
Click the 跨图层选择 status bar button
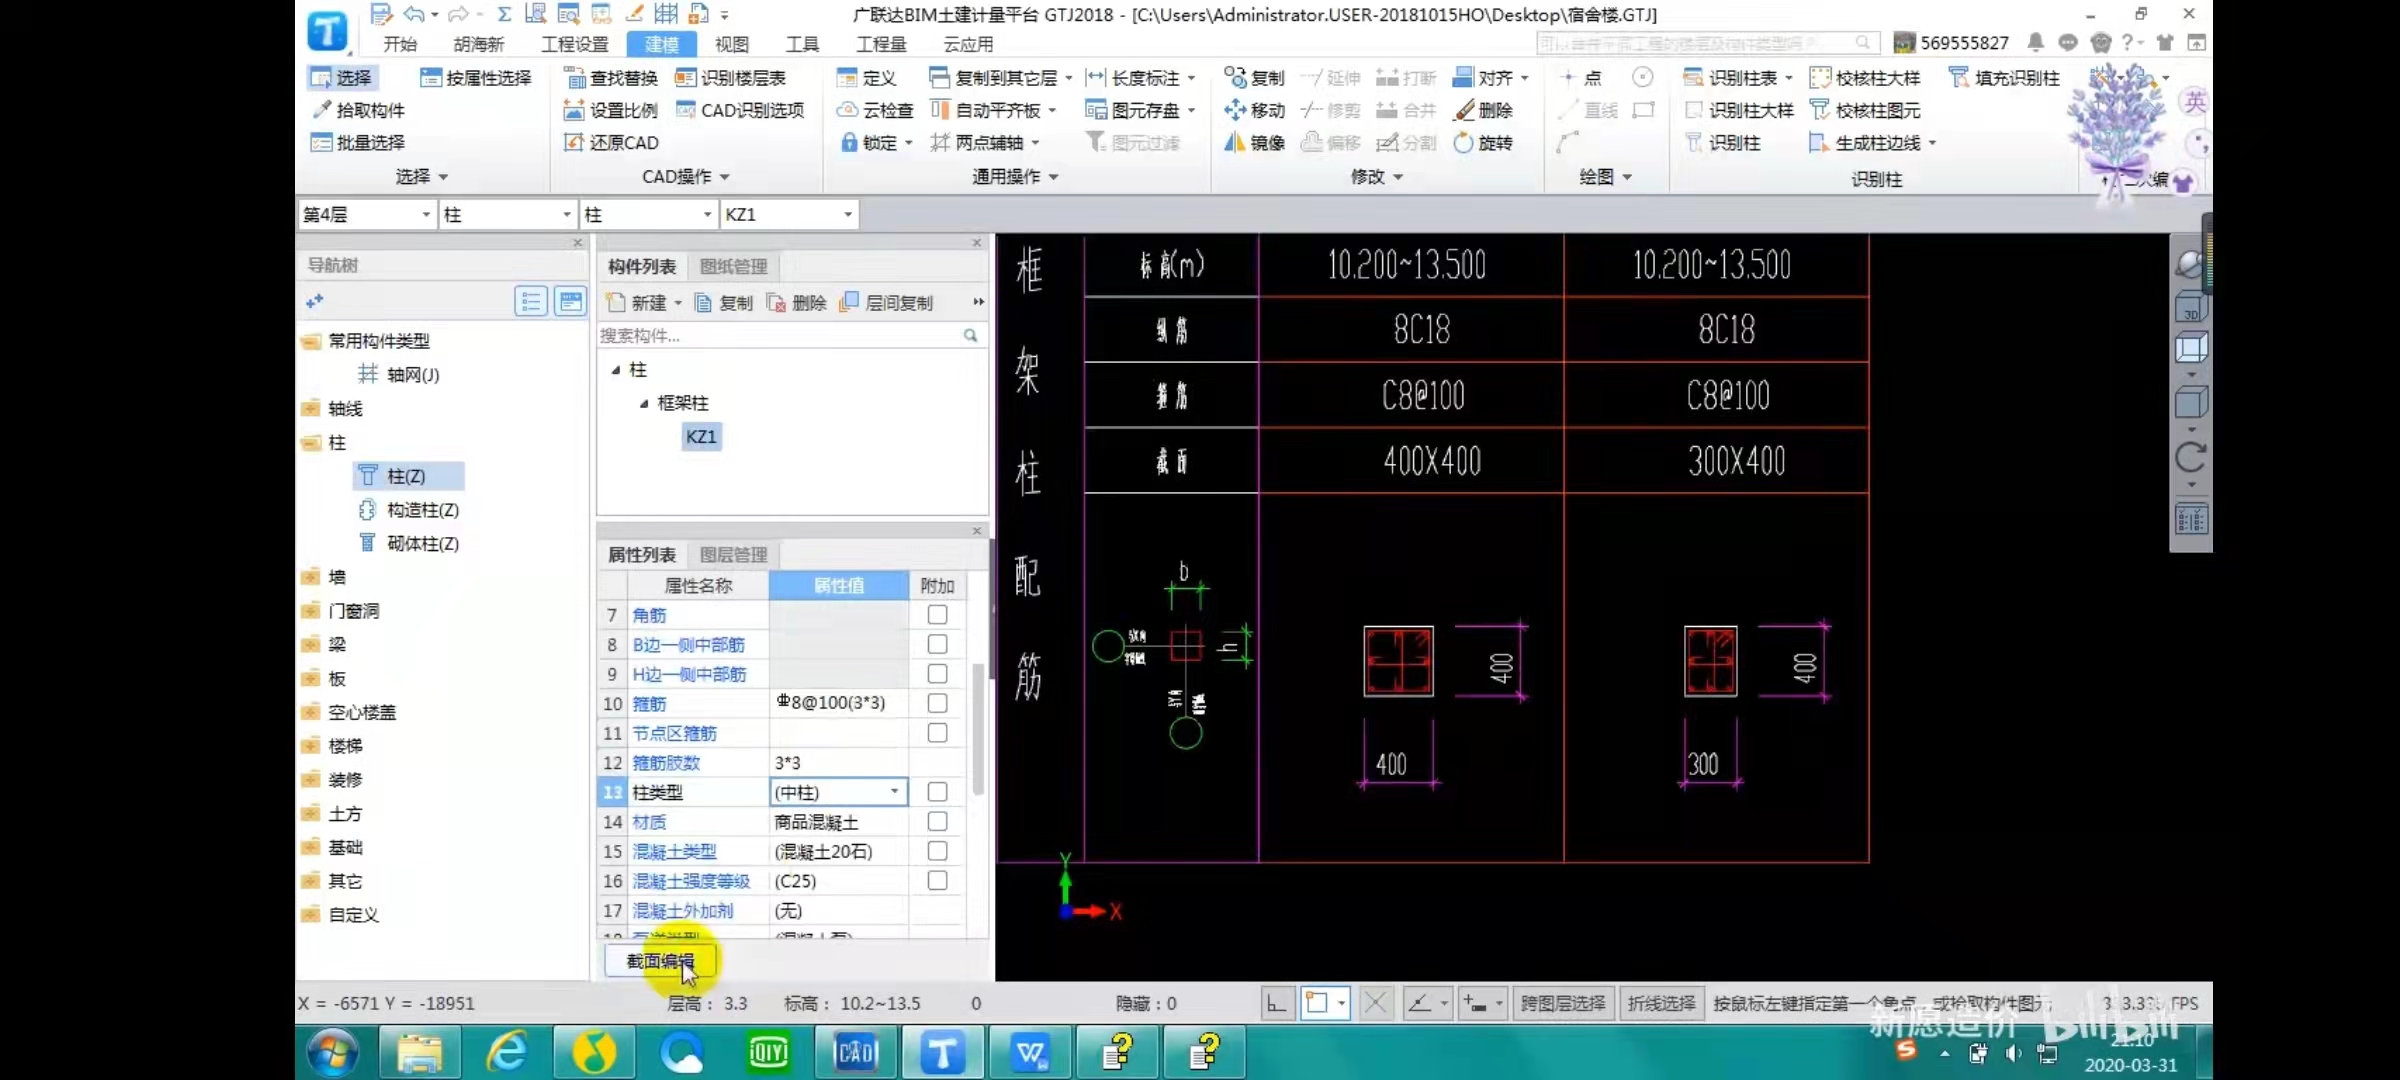pos(1562,1003)
